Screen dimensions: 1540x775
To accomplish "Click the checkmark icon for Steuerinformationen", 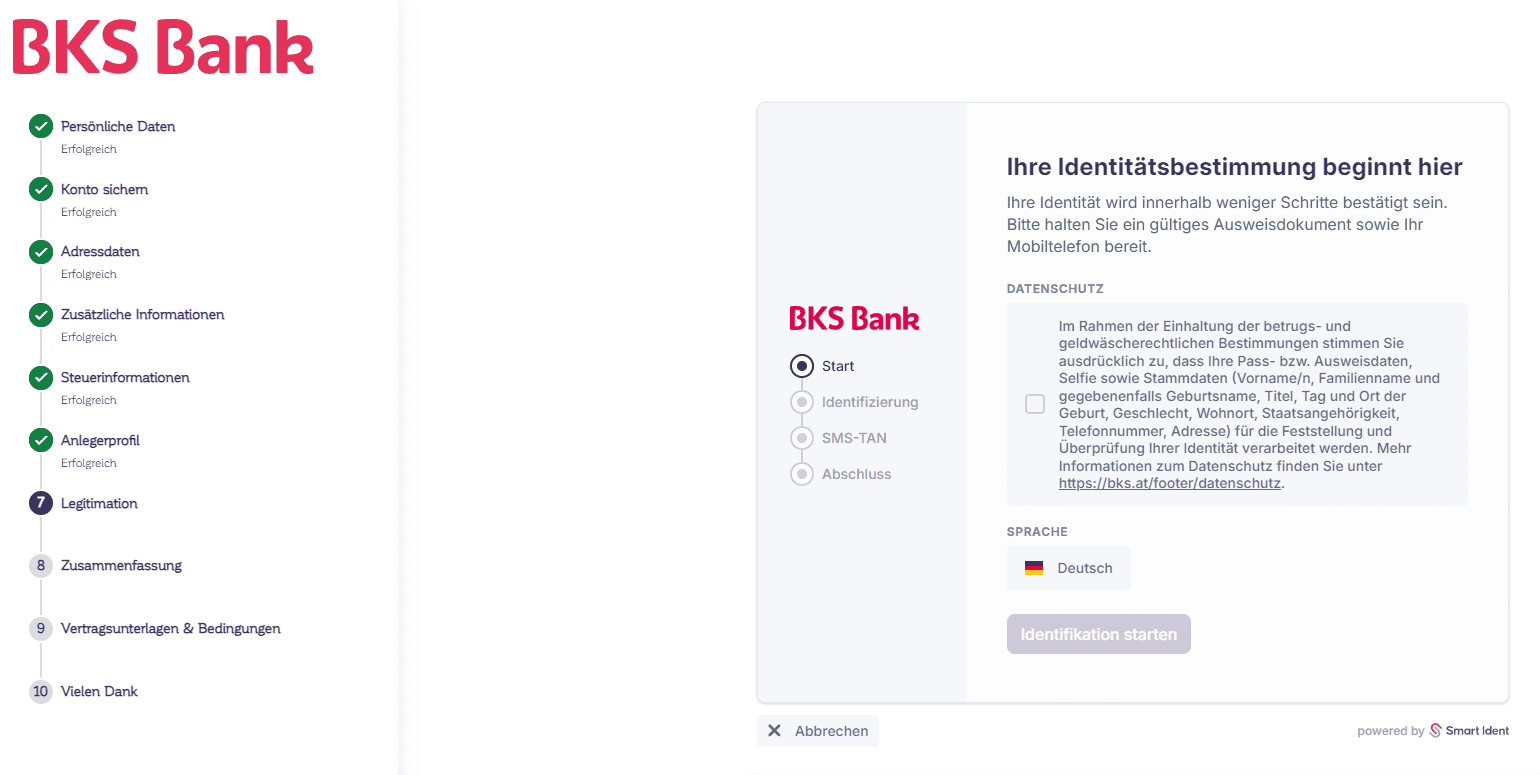I will [41, 378].
